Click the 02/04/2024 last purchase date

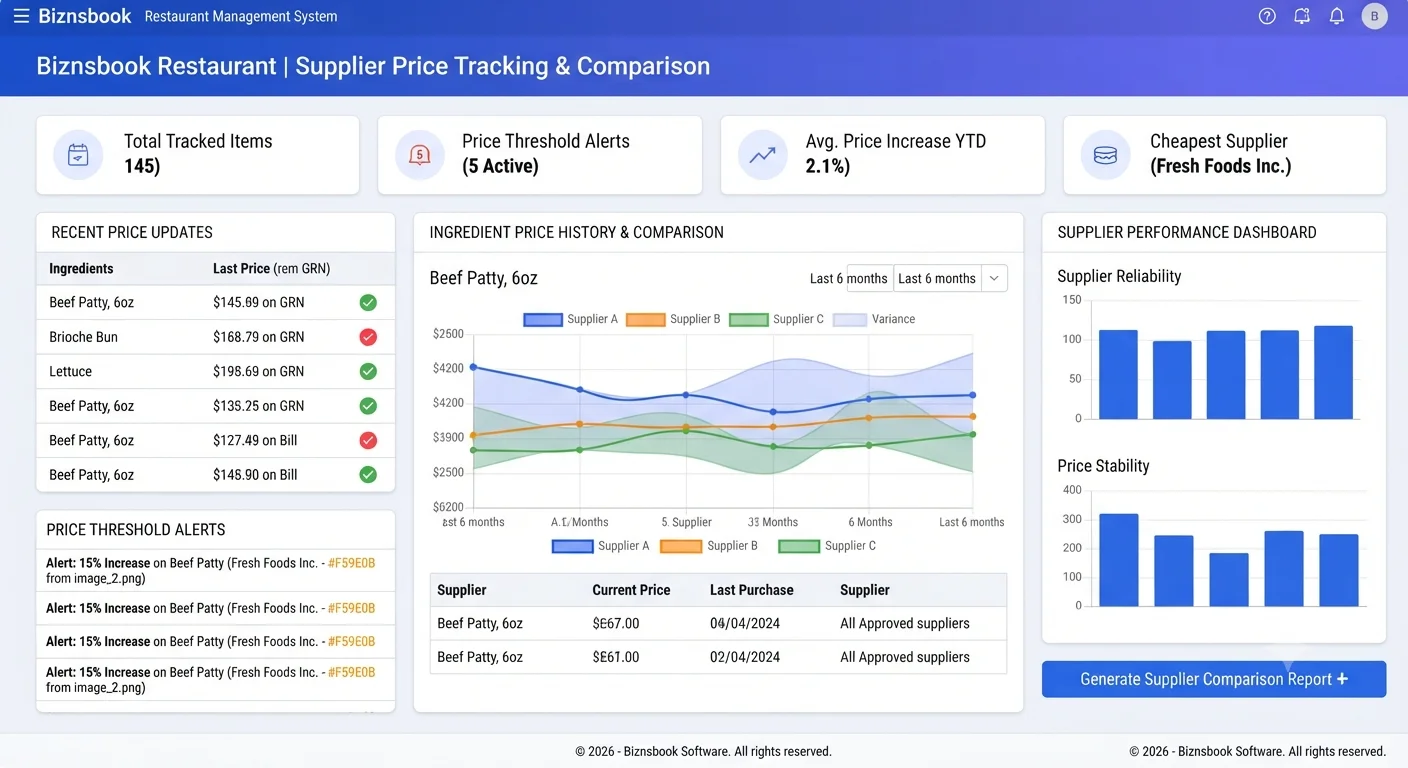(745, 657)
